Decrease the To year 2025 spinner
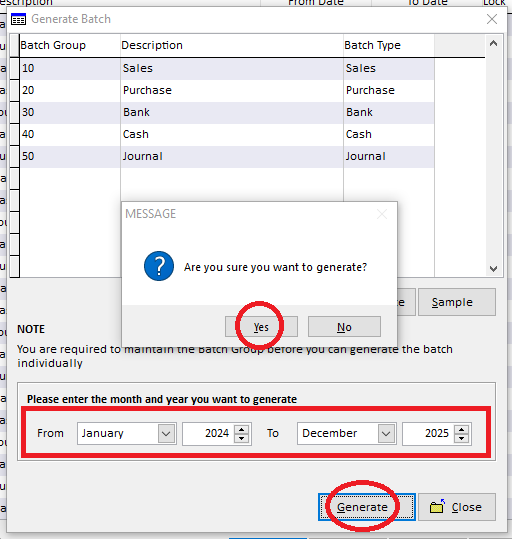The height and width of the screenshot is (539, 512). (461, 438)
